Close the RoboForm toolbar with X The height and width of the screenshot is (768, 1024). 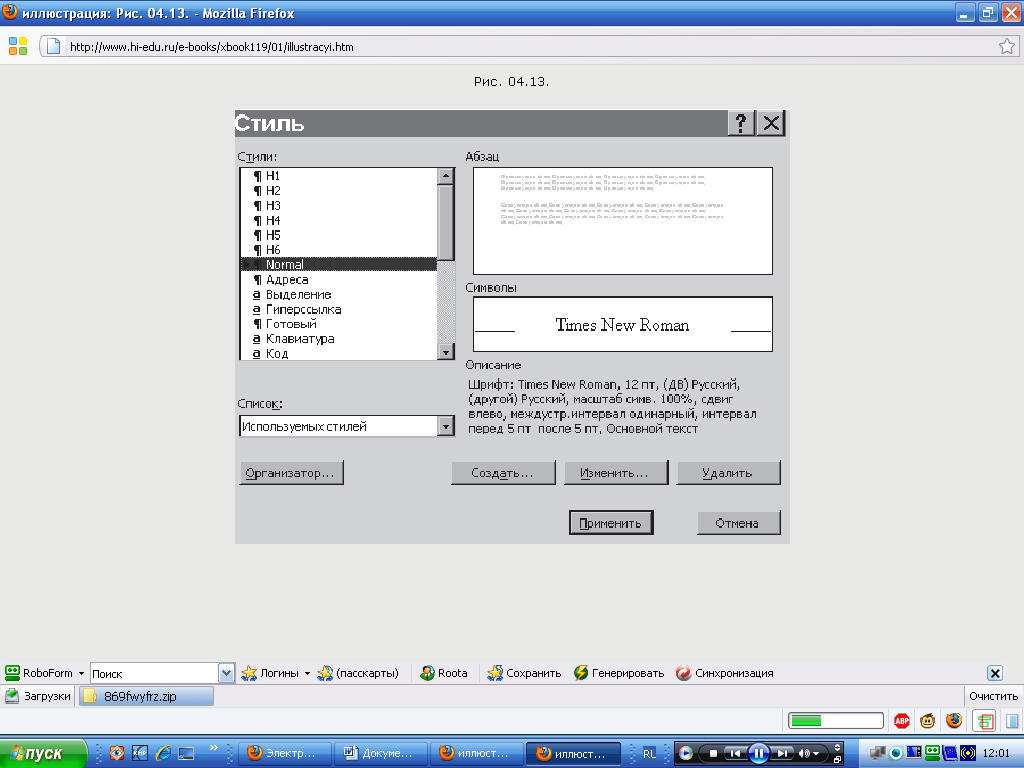coord(995,673)
